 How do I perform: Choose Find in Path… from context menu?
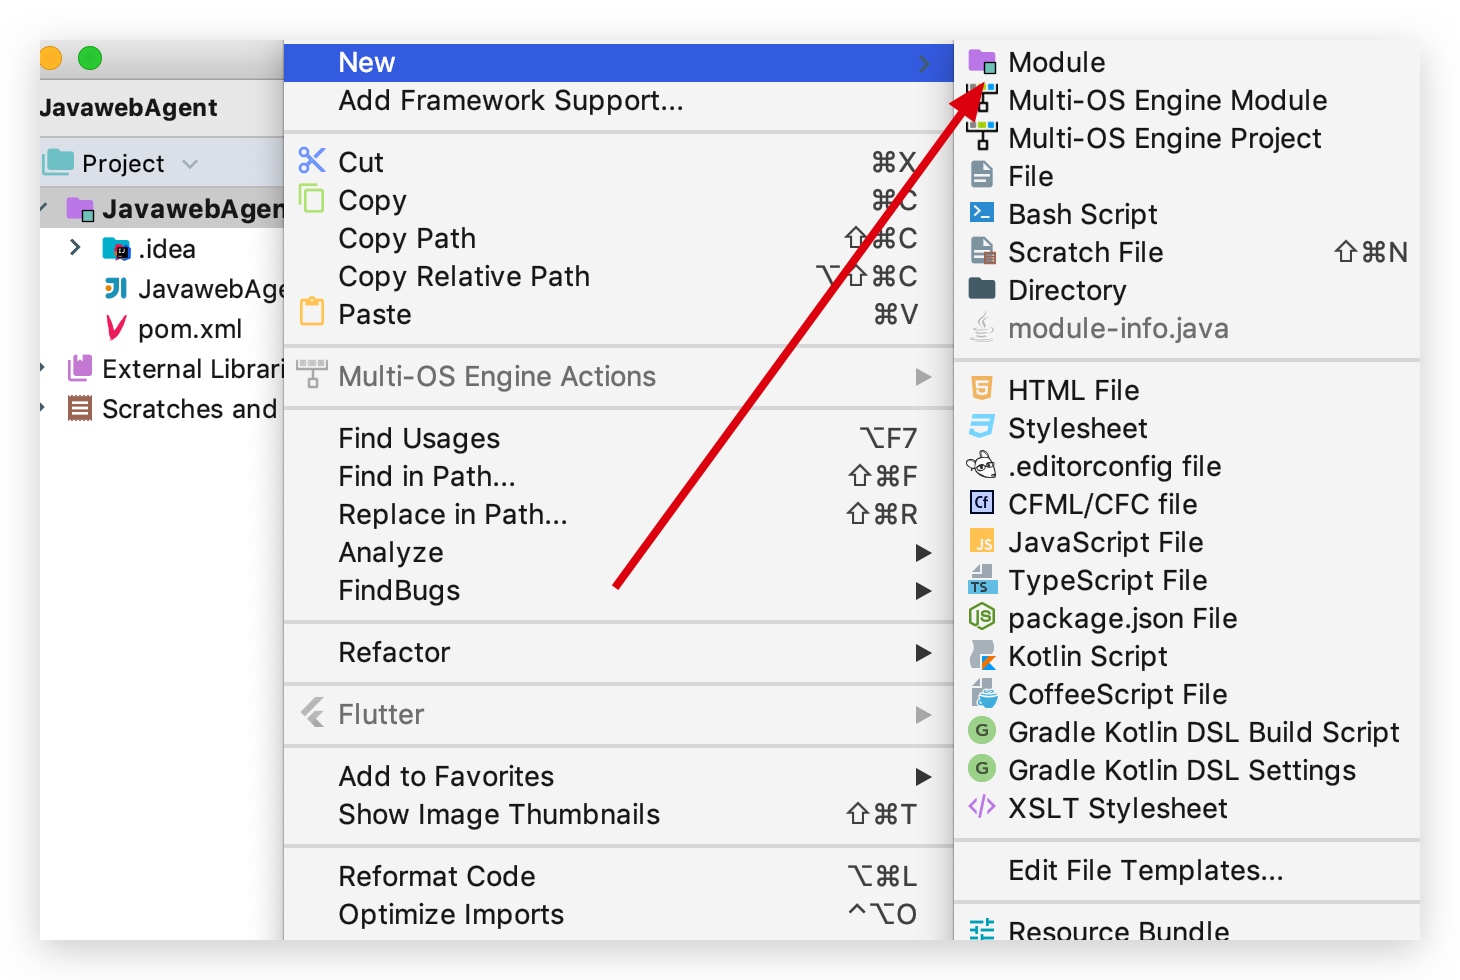[x=427, y=476]
